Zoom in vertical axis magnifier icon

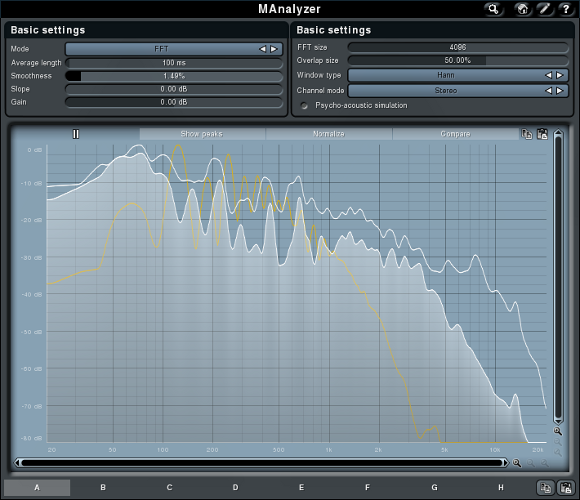click(558, 431)
